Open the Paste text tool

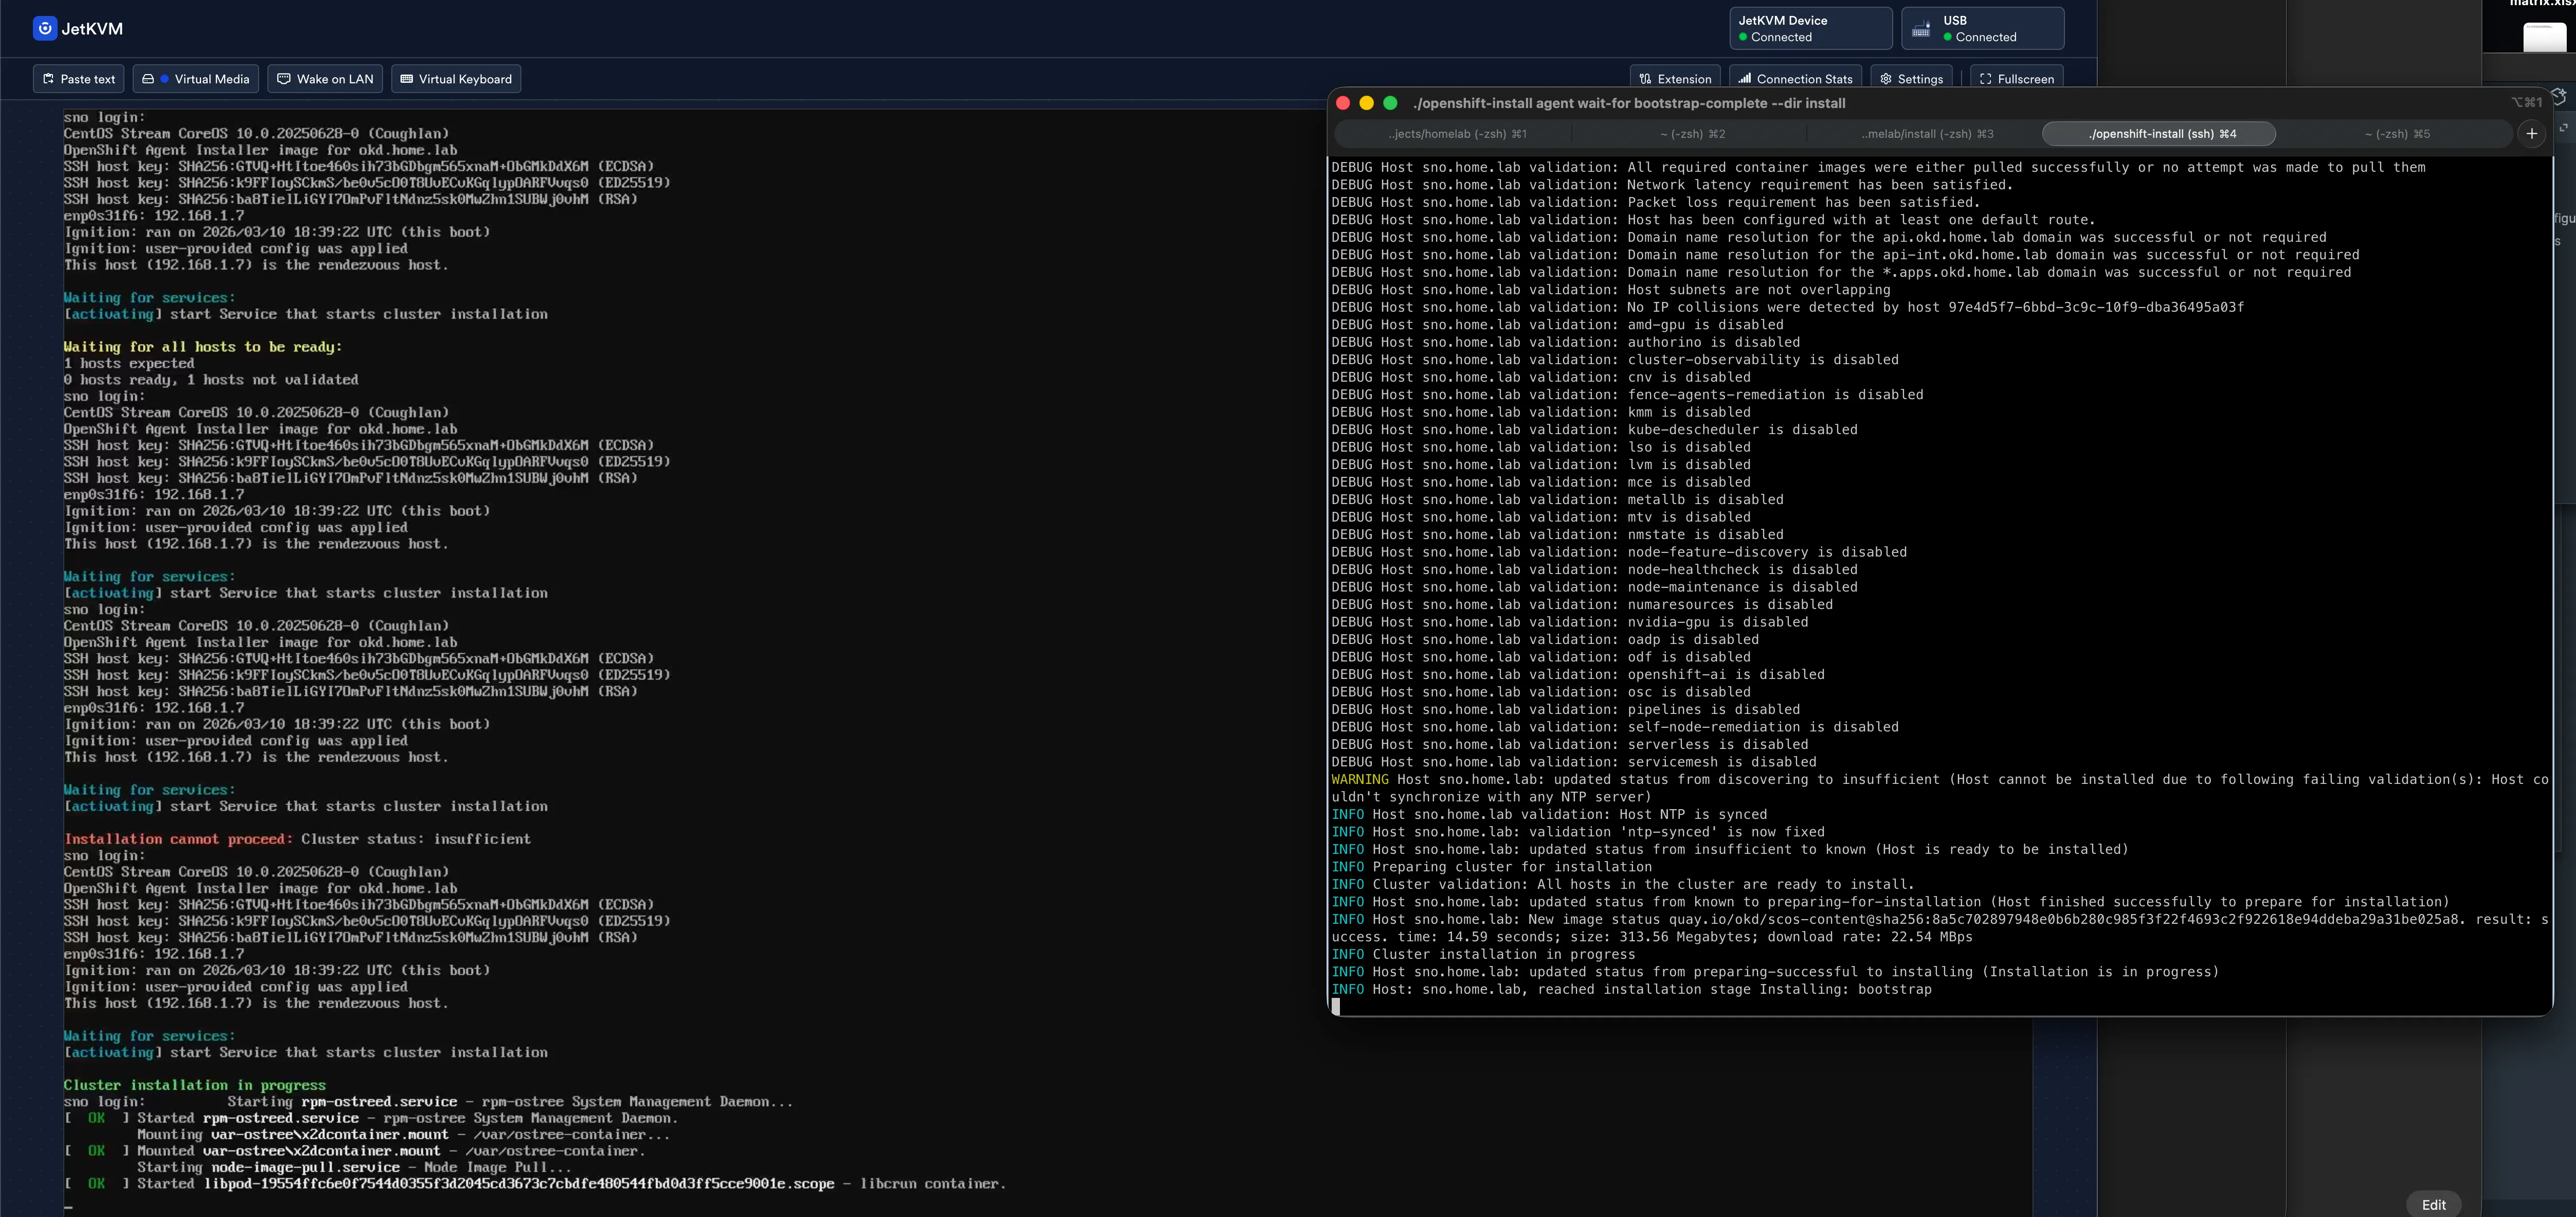click(79, 79)
